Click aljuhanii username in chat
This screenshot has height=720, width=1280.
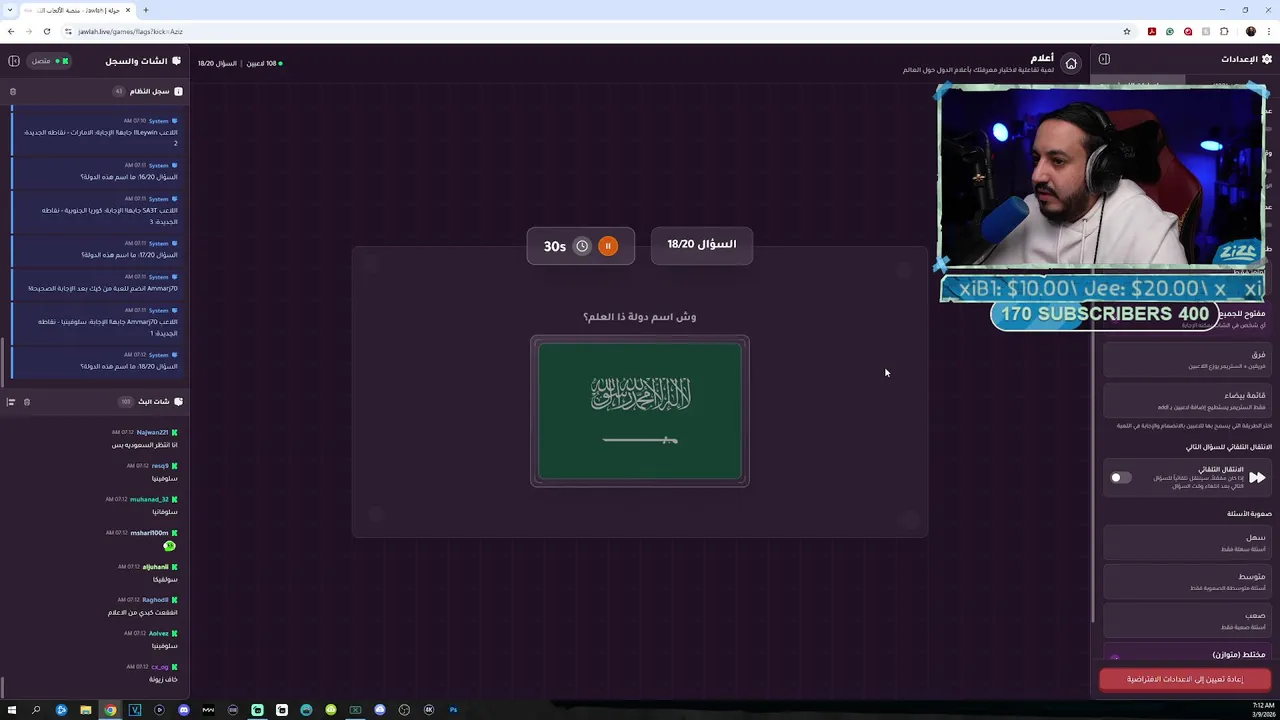point(155,567)
